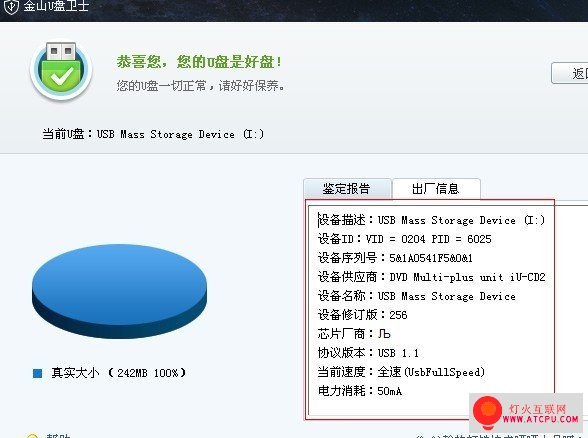Screen dimensions: 588x438
Task: Click the 设备序列号 line
Action: [x=395, y=258]
